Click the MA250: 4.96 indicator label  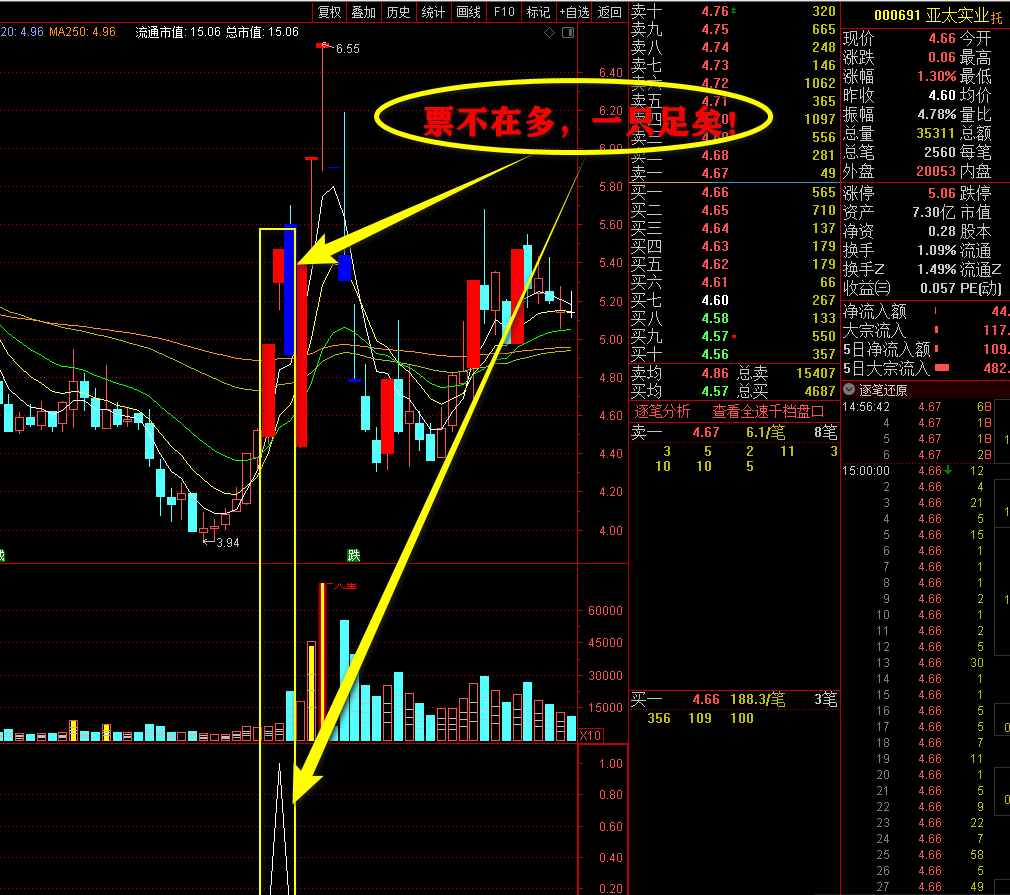[82, 32]
